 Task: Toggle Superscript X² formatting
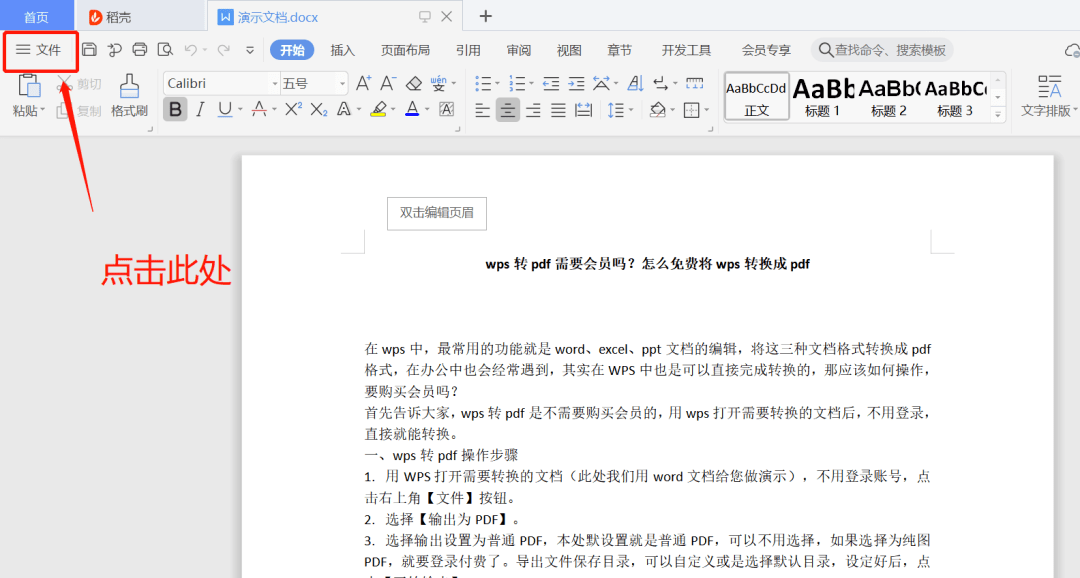(x=293, y=109)
